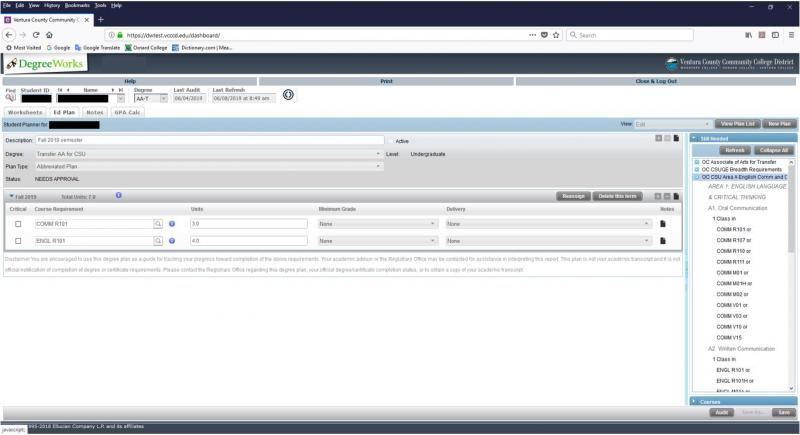
Task: Switch to the Worksheets tab
Action: (24, 112)
